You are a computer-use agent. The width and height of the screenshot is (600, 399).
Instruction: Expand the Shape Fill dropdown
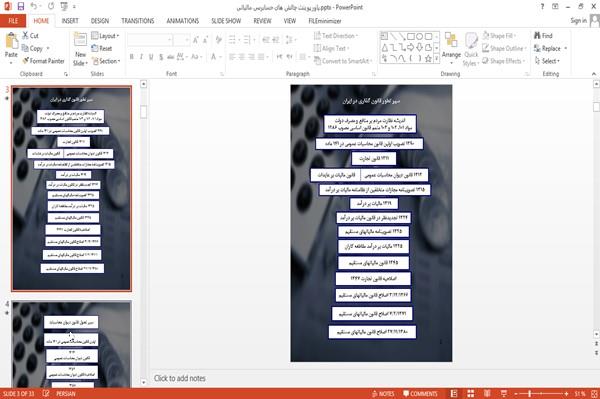point(499,36)
